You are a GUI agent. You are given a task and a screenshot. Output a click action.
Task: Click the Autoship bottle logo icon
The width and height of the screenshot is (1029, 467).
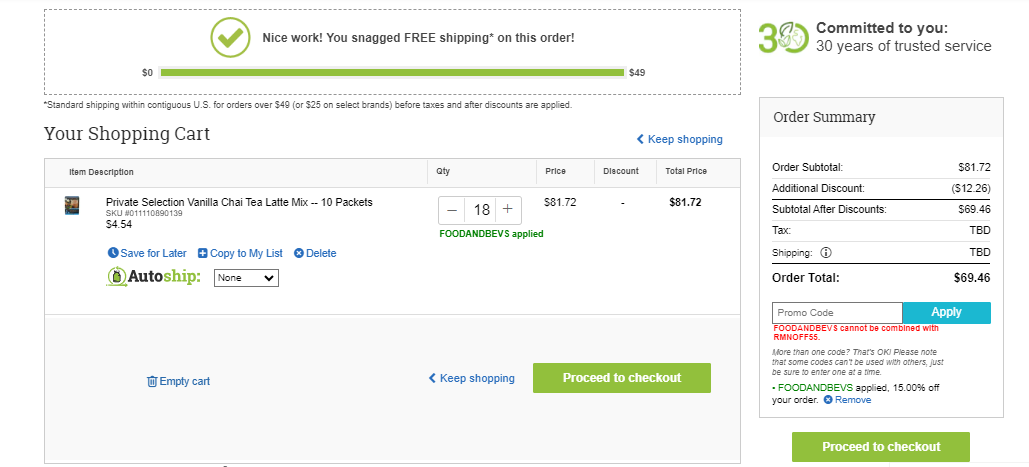tap(117, 277)
